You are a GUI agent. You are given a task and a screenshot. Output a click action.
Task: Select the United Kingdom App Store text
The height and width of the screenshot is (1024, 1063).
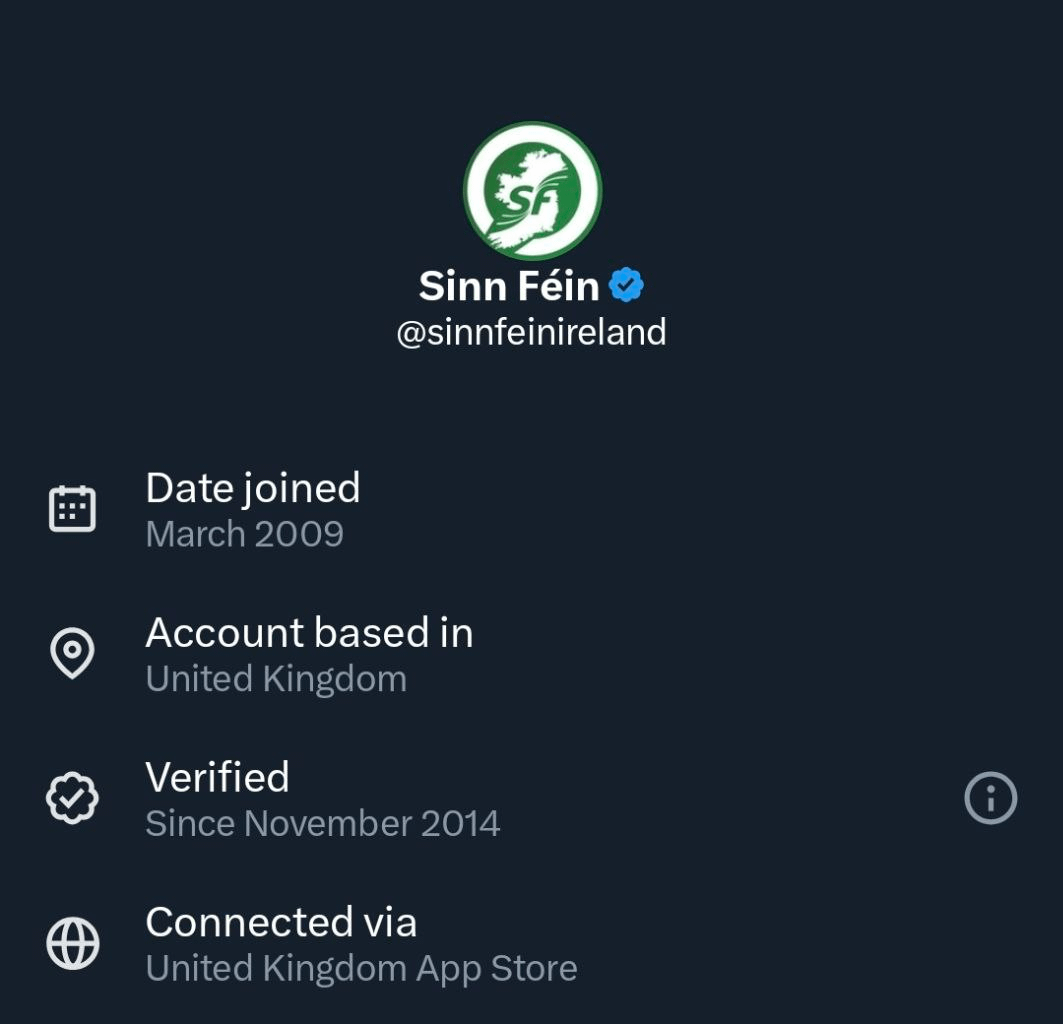click(x=361, y=968)
